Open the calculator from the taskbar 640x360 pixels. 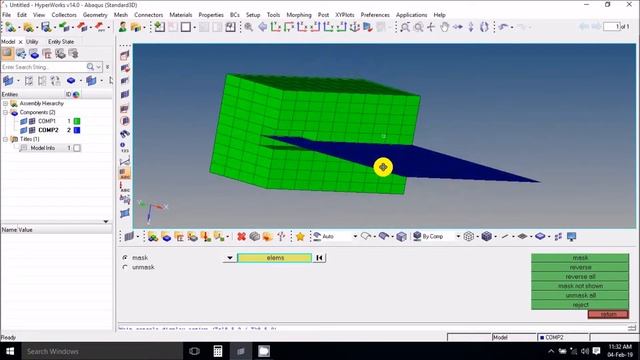pyautogui.click(x=218, y=351)
